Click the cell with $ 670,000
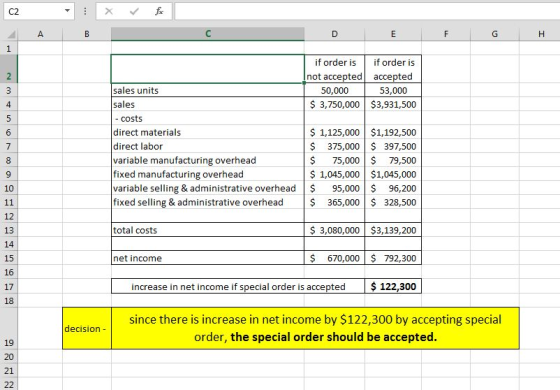This screenshot has width=560, height=390. [x=334, y=258]
